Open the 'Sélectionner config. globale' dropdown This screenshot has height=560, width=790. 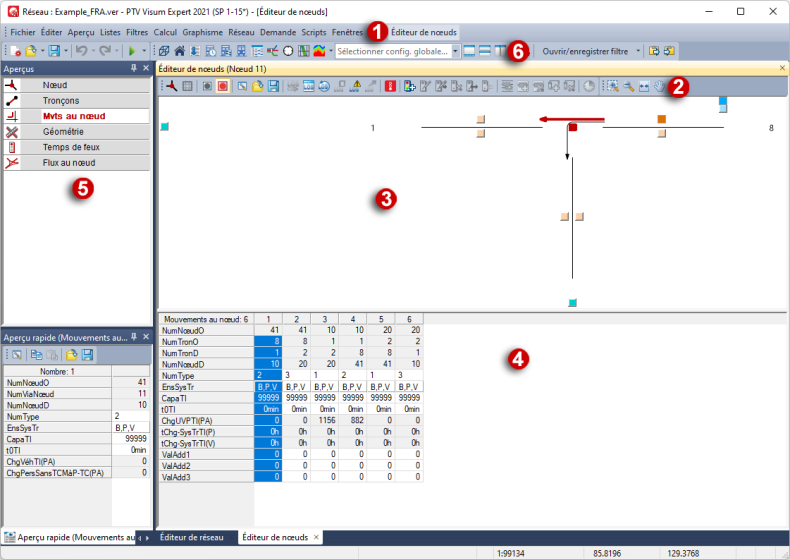[456, 50]
